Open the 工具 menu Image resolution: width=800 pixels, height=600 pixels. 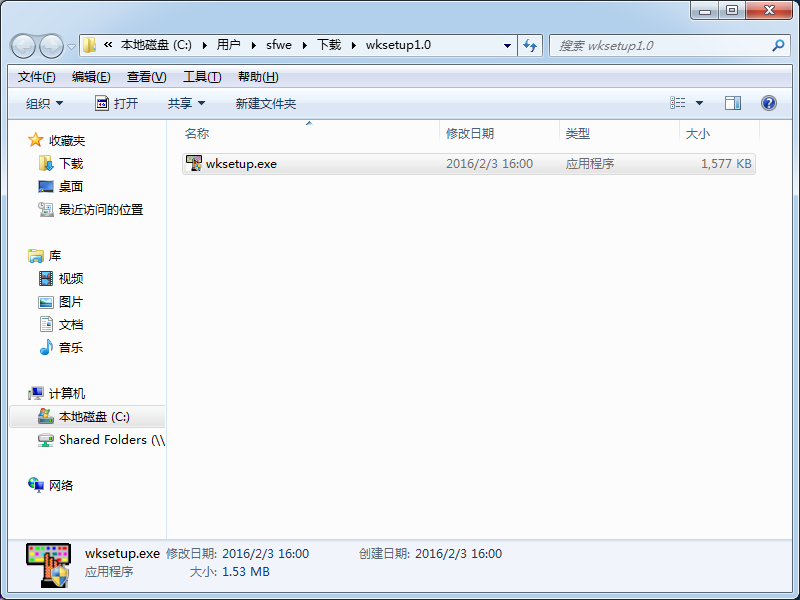point(200,76)
